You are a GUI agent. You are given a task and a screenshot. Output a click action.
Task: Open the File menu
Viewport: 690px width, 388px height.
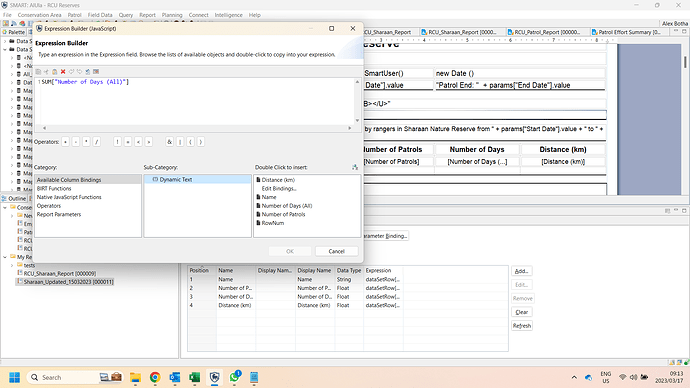(7, 15)
